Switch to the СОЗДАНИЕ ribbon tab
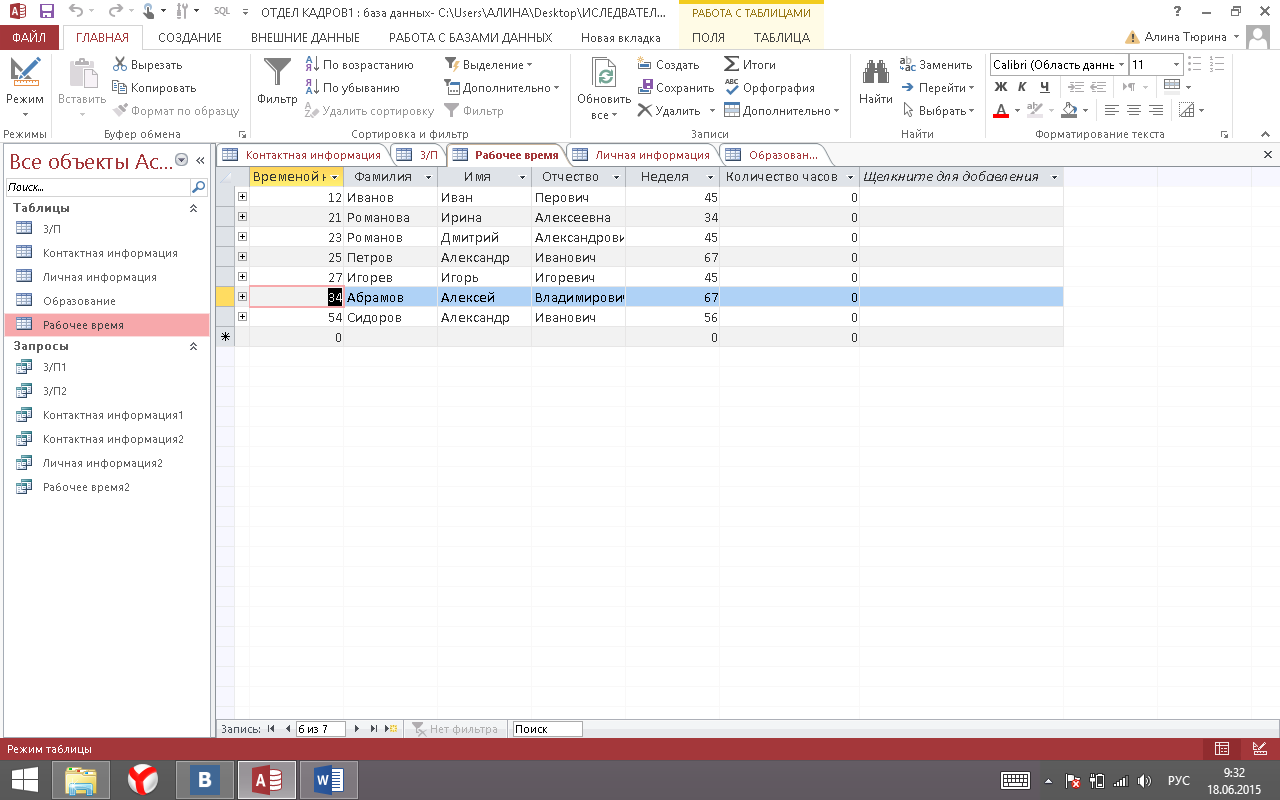1280x800 pixels. (x=189, y=38)
